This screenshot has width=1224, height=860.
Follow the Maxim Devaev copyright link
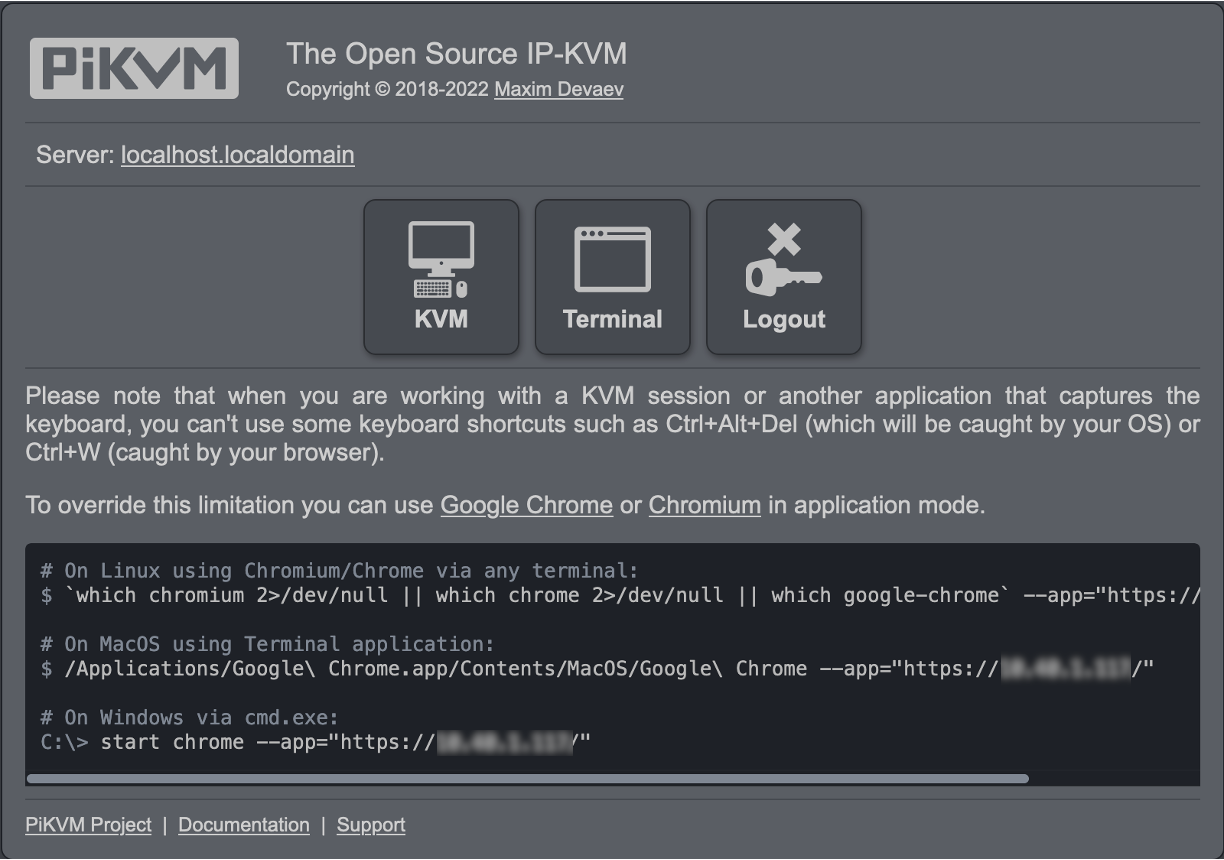(558, 89)
